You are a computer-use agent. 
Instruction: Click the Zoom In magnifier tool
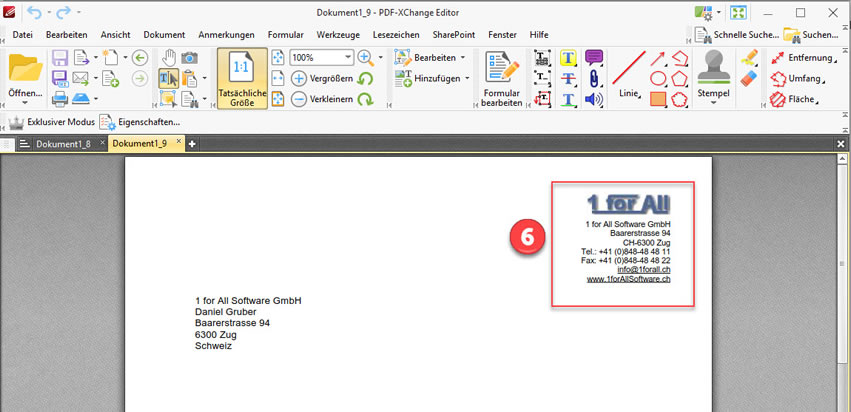pos(365,58)
